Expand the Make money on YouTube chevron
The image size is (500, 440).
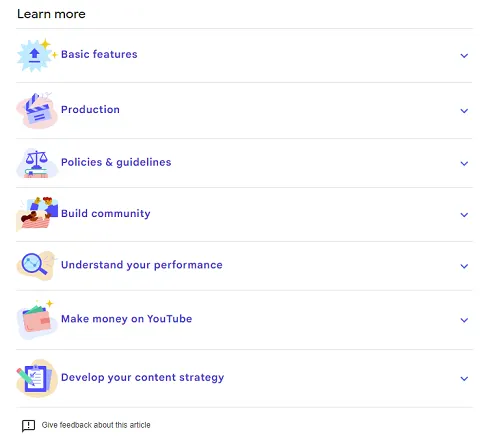pyautogui.click(x=464, y=320)
